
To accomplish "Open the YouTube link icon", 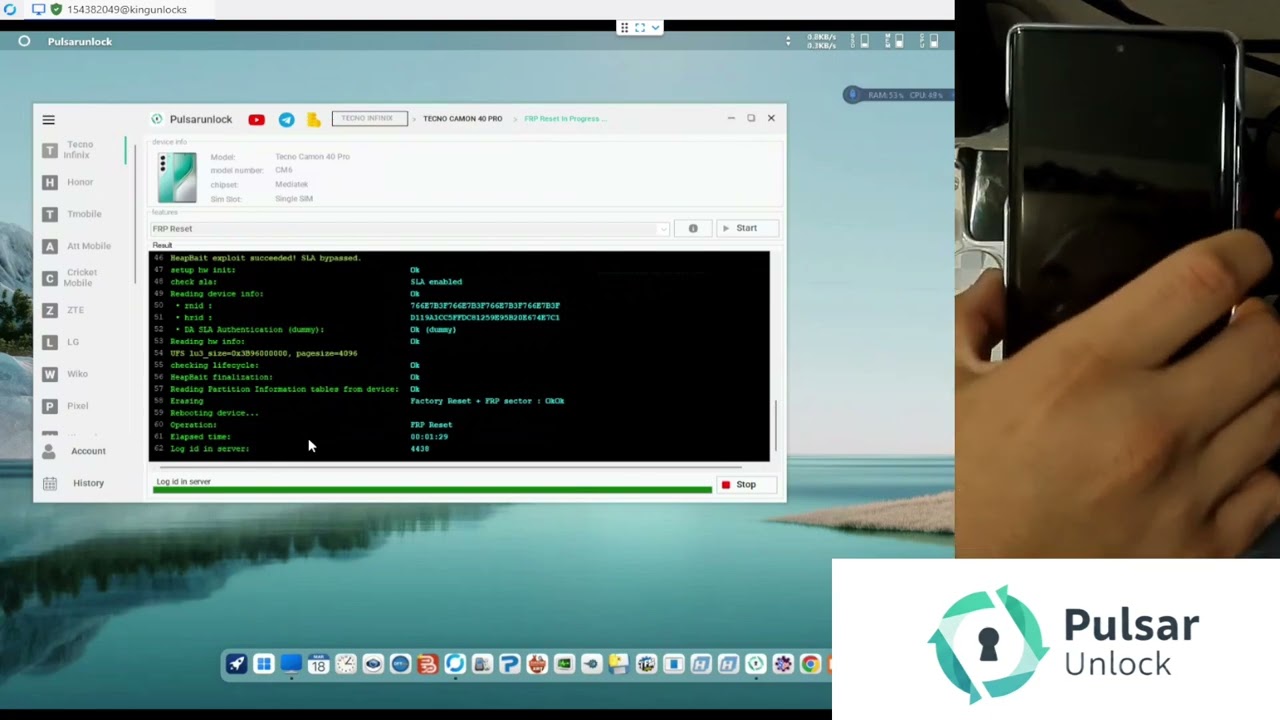I will click(256, 120).
